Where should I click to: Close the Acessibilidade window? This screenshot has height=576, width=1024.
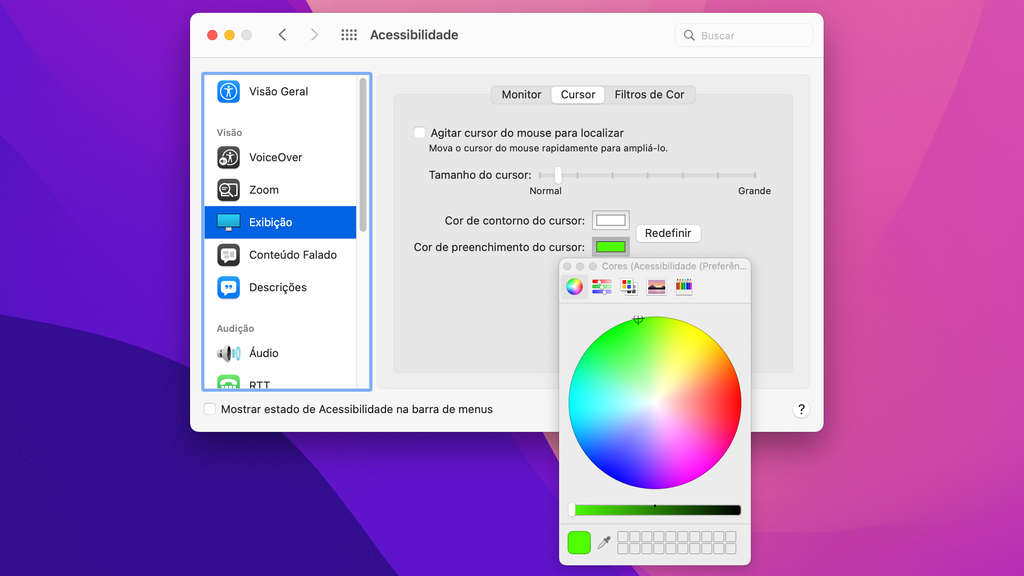point(212,35)
